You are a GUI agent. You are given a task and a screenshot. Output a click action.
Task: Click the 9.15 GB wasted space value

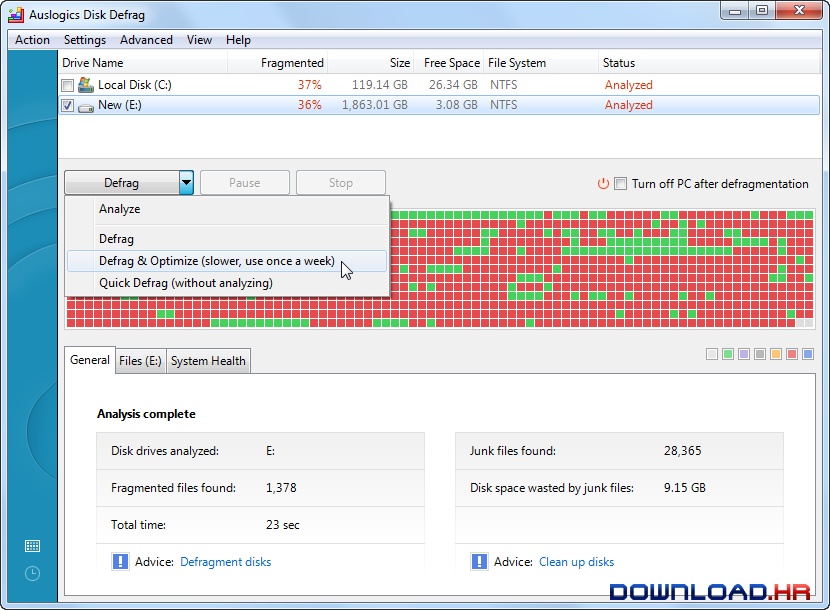coord(685,488)
